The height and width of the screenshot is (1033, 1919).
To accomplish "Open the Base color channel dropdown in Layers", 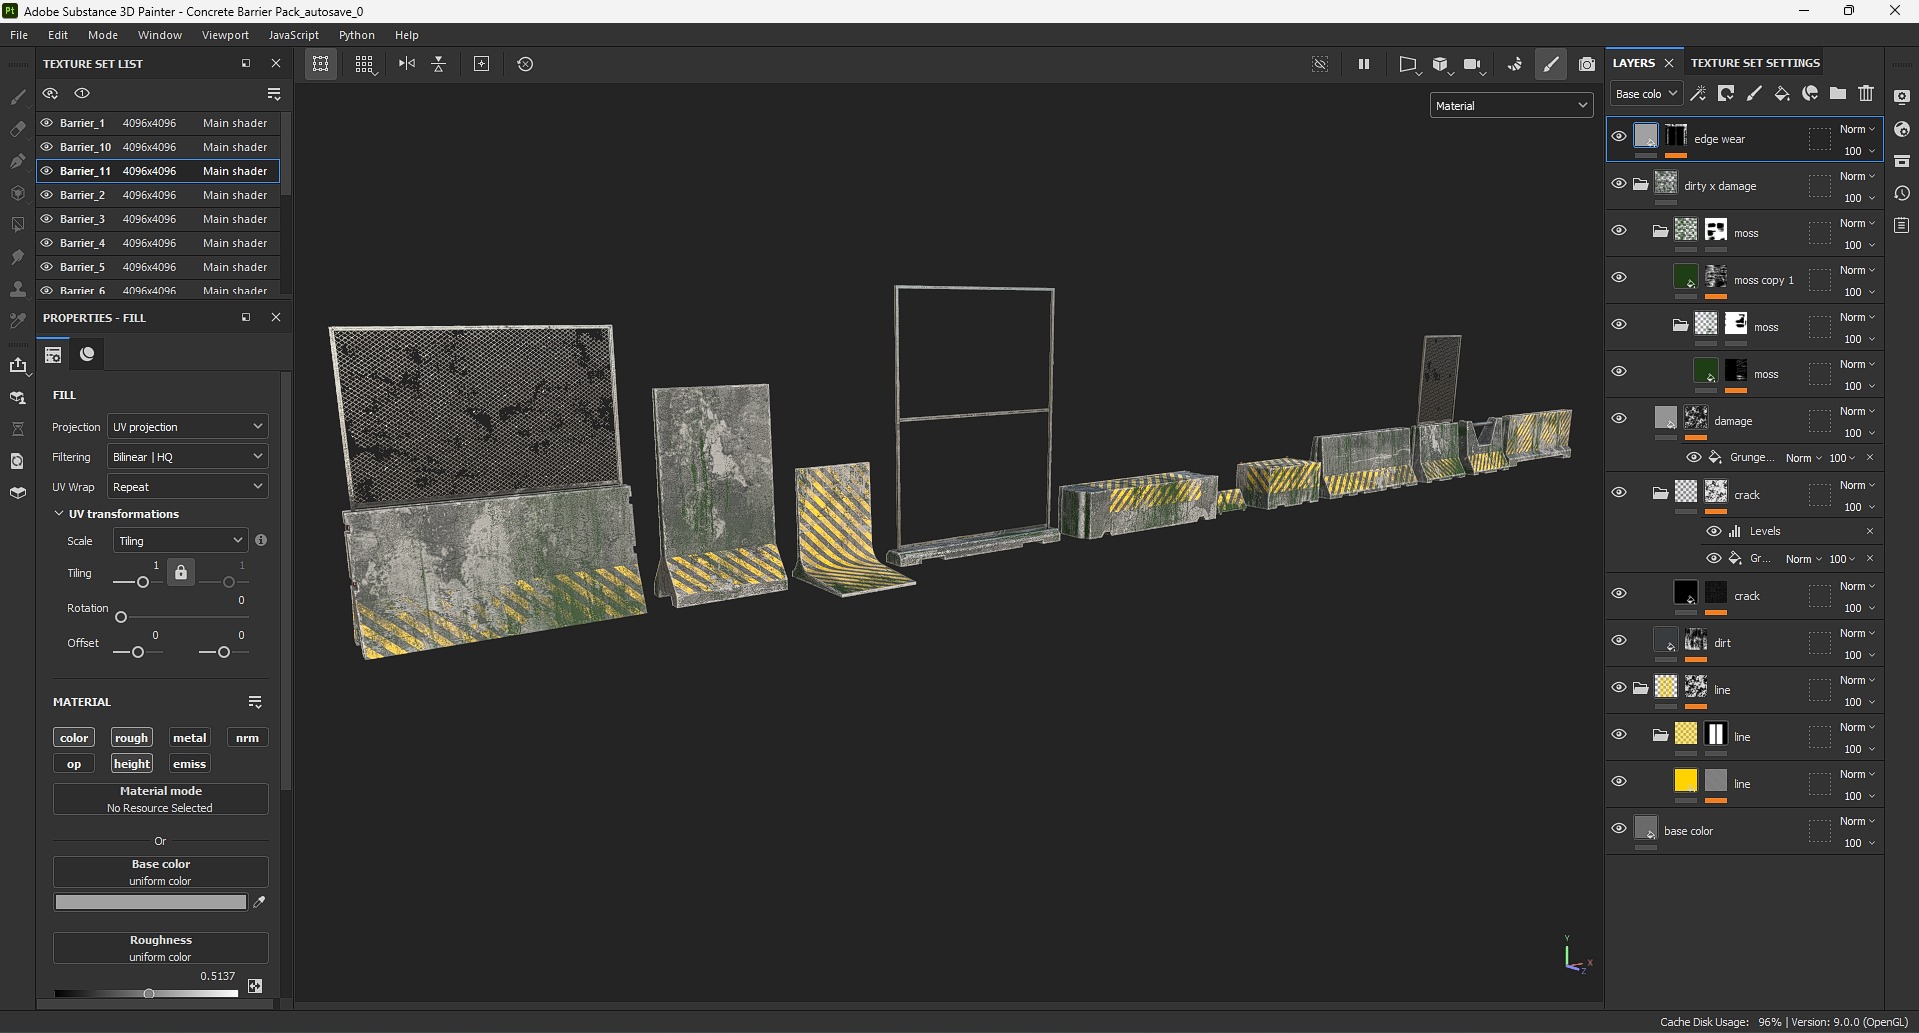I will click(1645, 93).
